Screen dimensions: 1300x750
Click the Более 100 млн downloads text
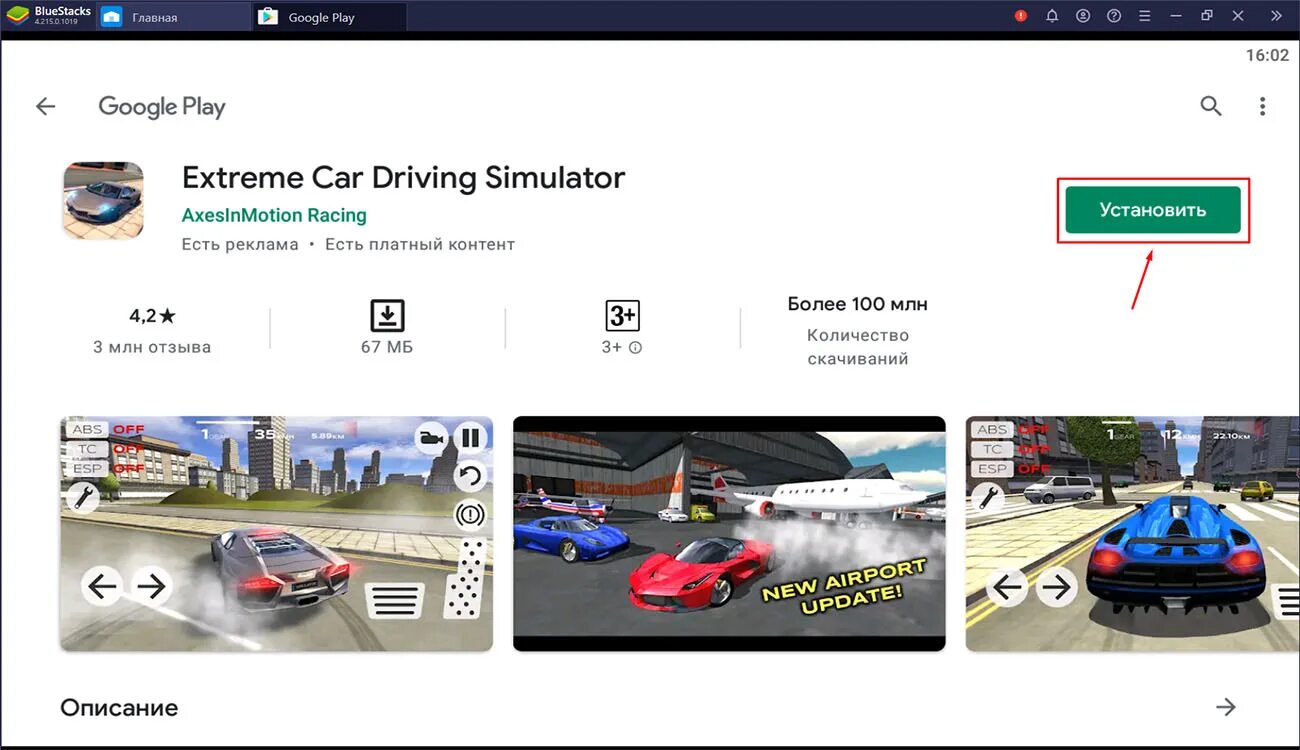(857, 304)
